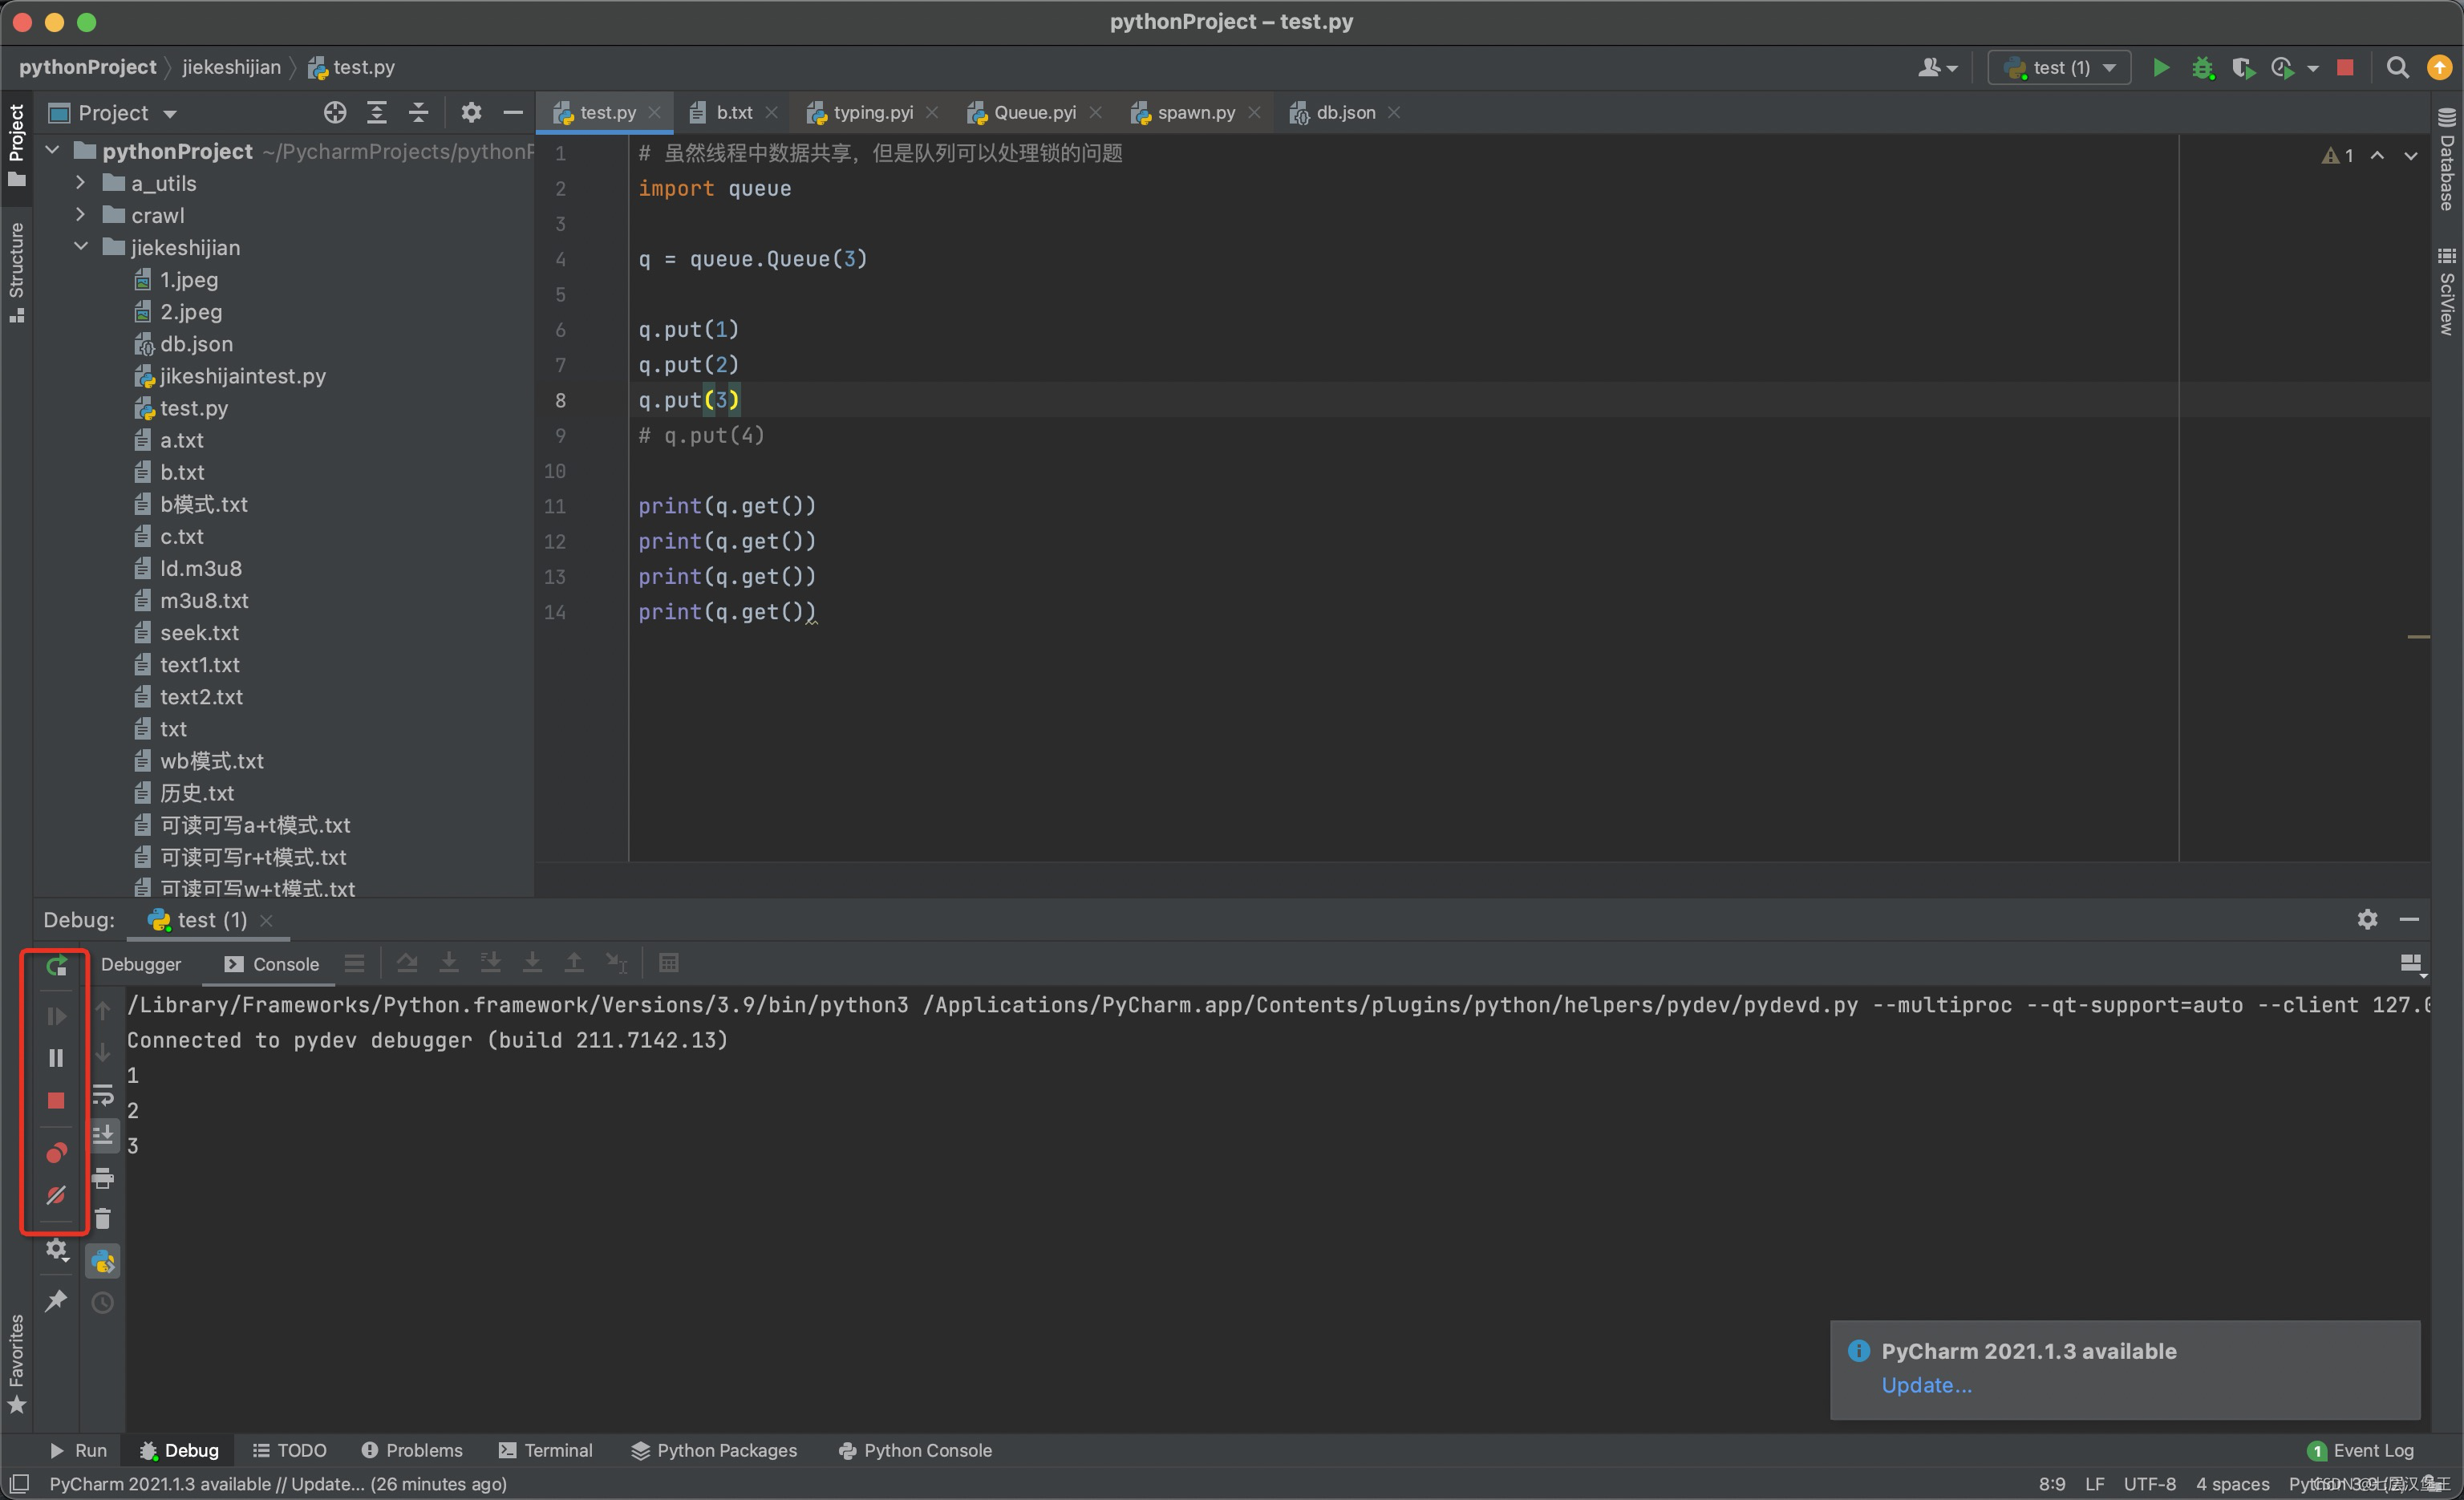Collapse the jiekeshijian folder
The image size is (2464, 1500).
coord(81,247)
